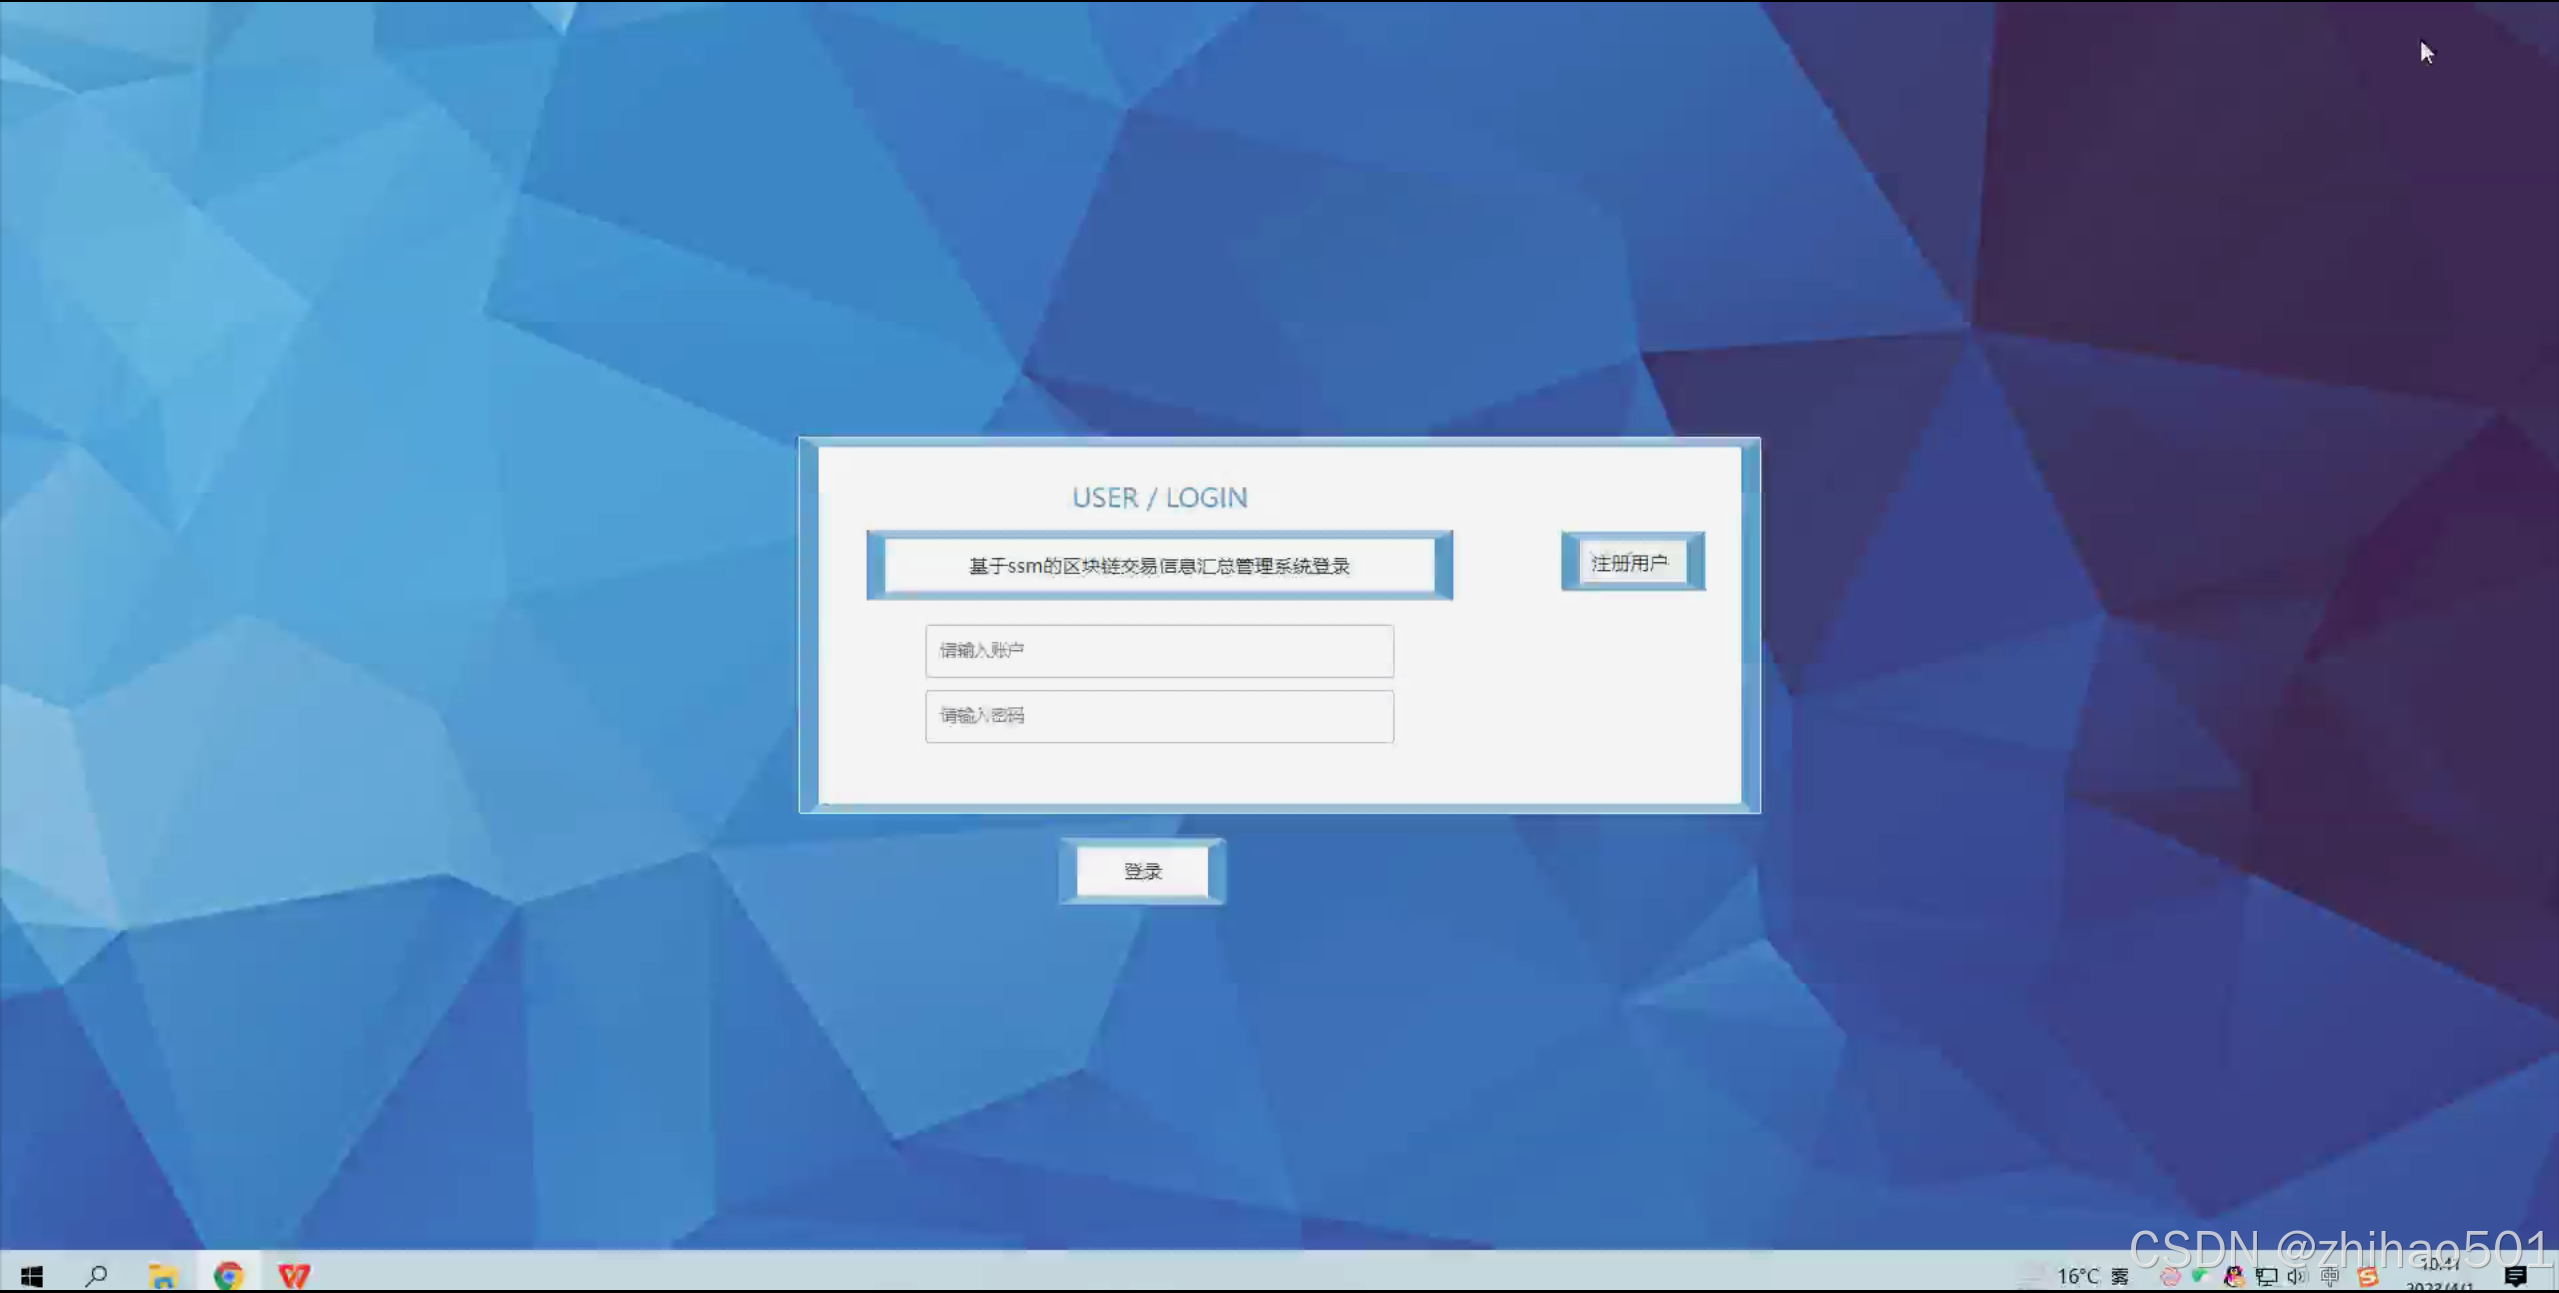This screenshot has width=2559, height=1293.
Task: Toggle the 中 input language indicator
Action: [x=2330, y=1276]
